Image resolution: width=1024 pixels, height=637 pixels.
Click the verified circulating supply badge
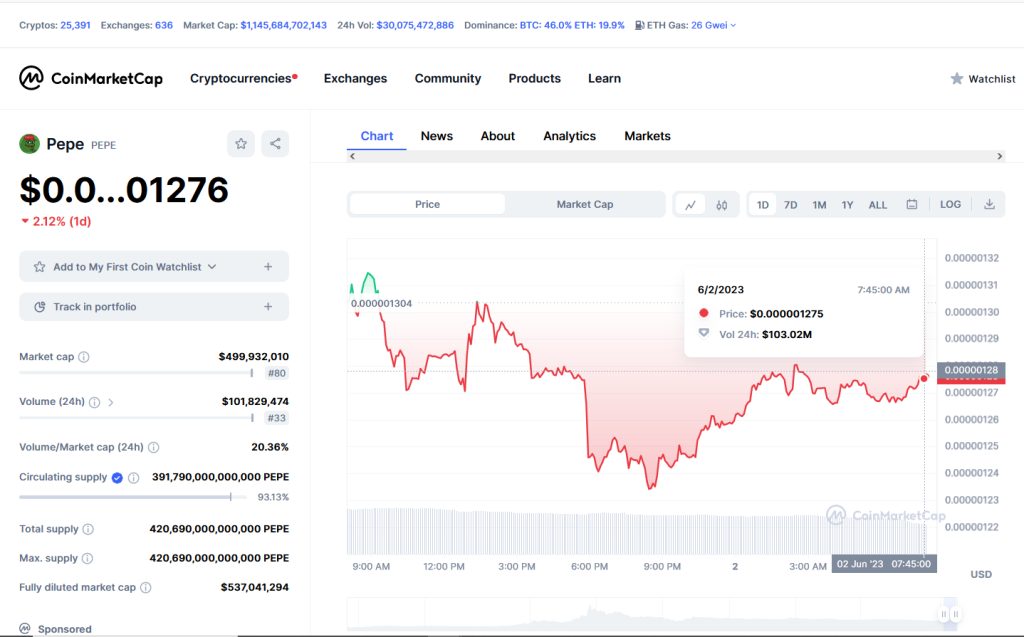(117, 478)
